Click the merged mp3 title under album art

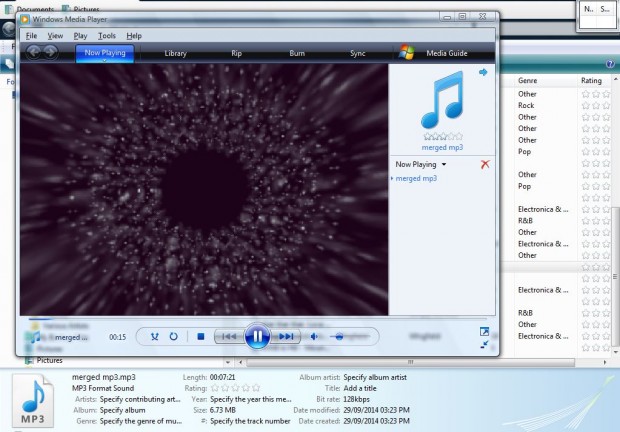[442, 147]
